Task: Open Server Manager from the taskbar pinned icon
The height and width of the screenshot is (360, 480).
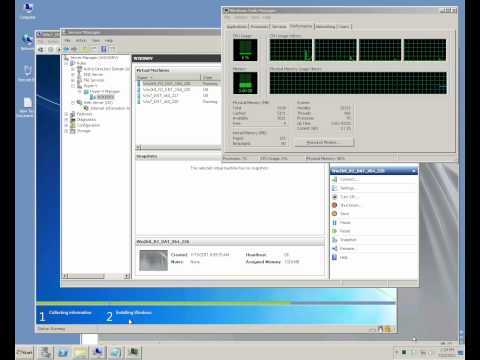Action: click(x=45, y=352)
